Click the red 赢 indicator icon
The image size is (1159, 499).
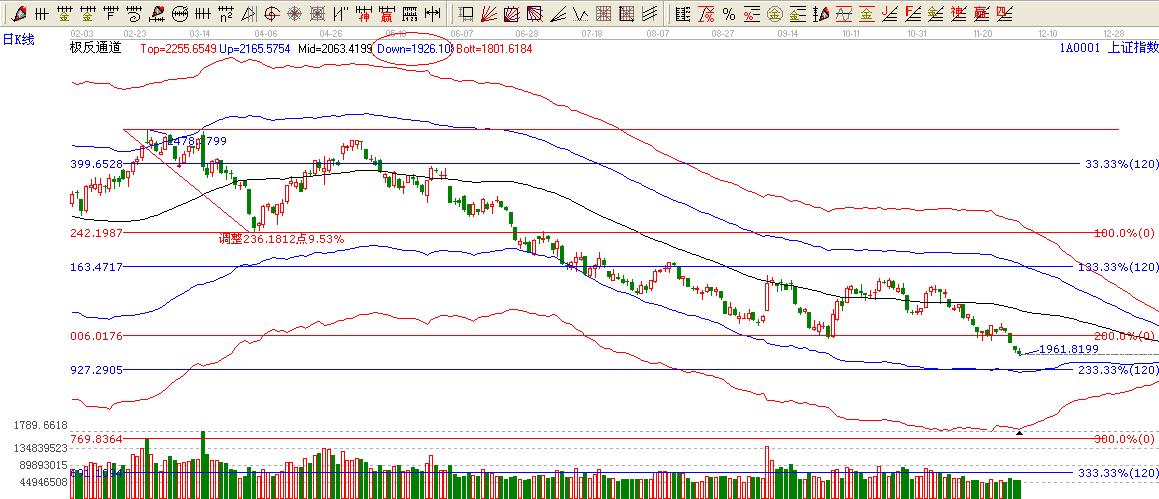click(x=385, y=14)
